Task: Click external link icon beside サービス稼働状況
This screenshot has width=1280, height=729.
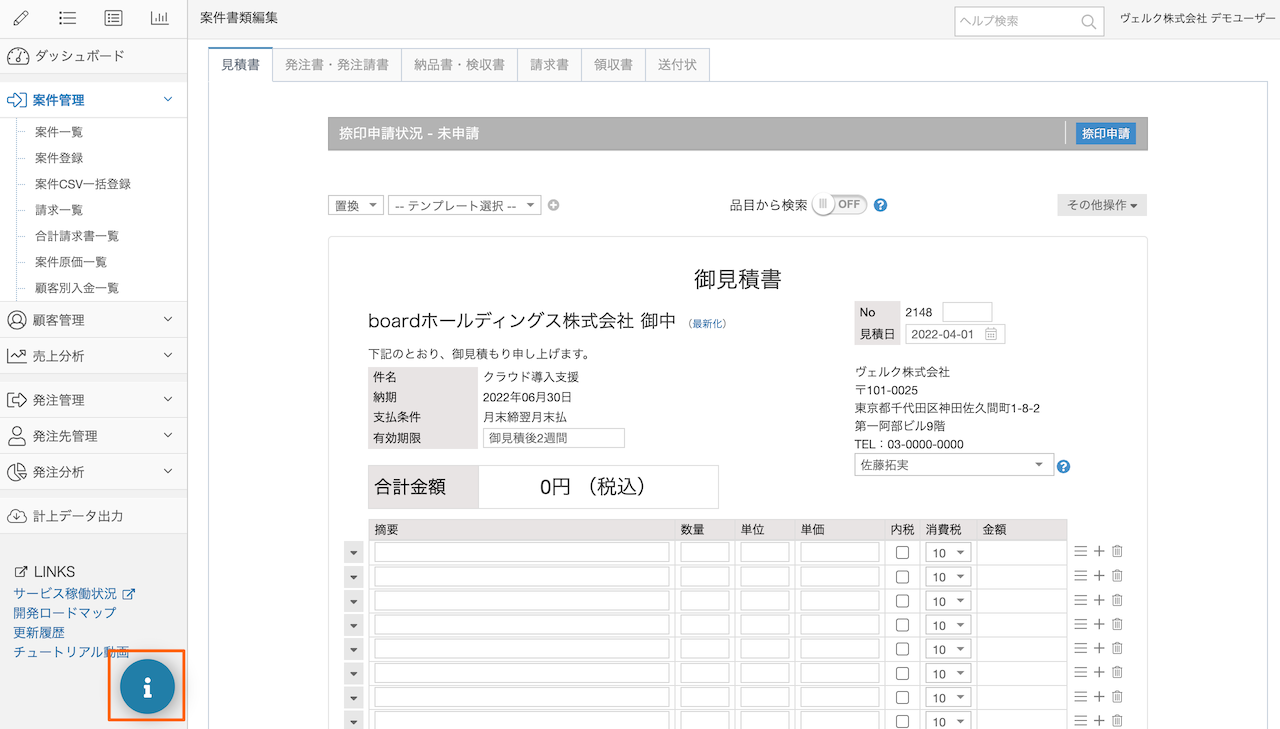Action: (x=128, y=594)
